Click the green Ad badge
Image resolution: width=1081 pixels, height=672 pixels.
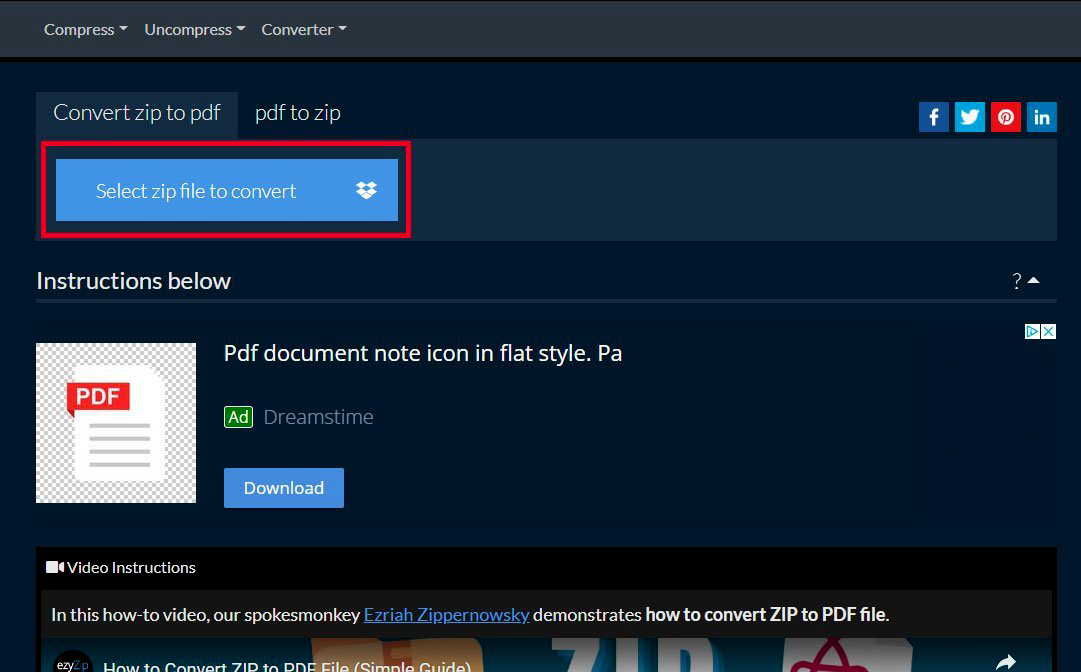(x=239, y=417)
